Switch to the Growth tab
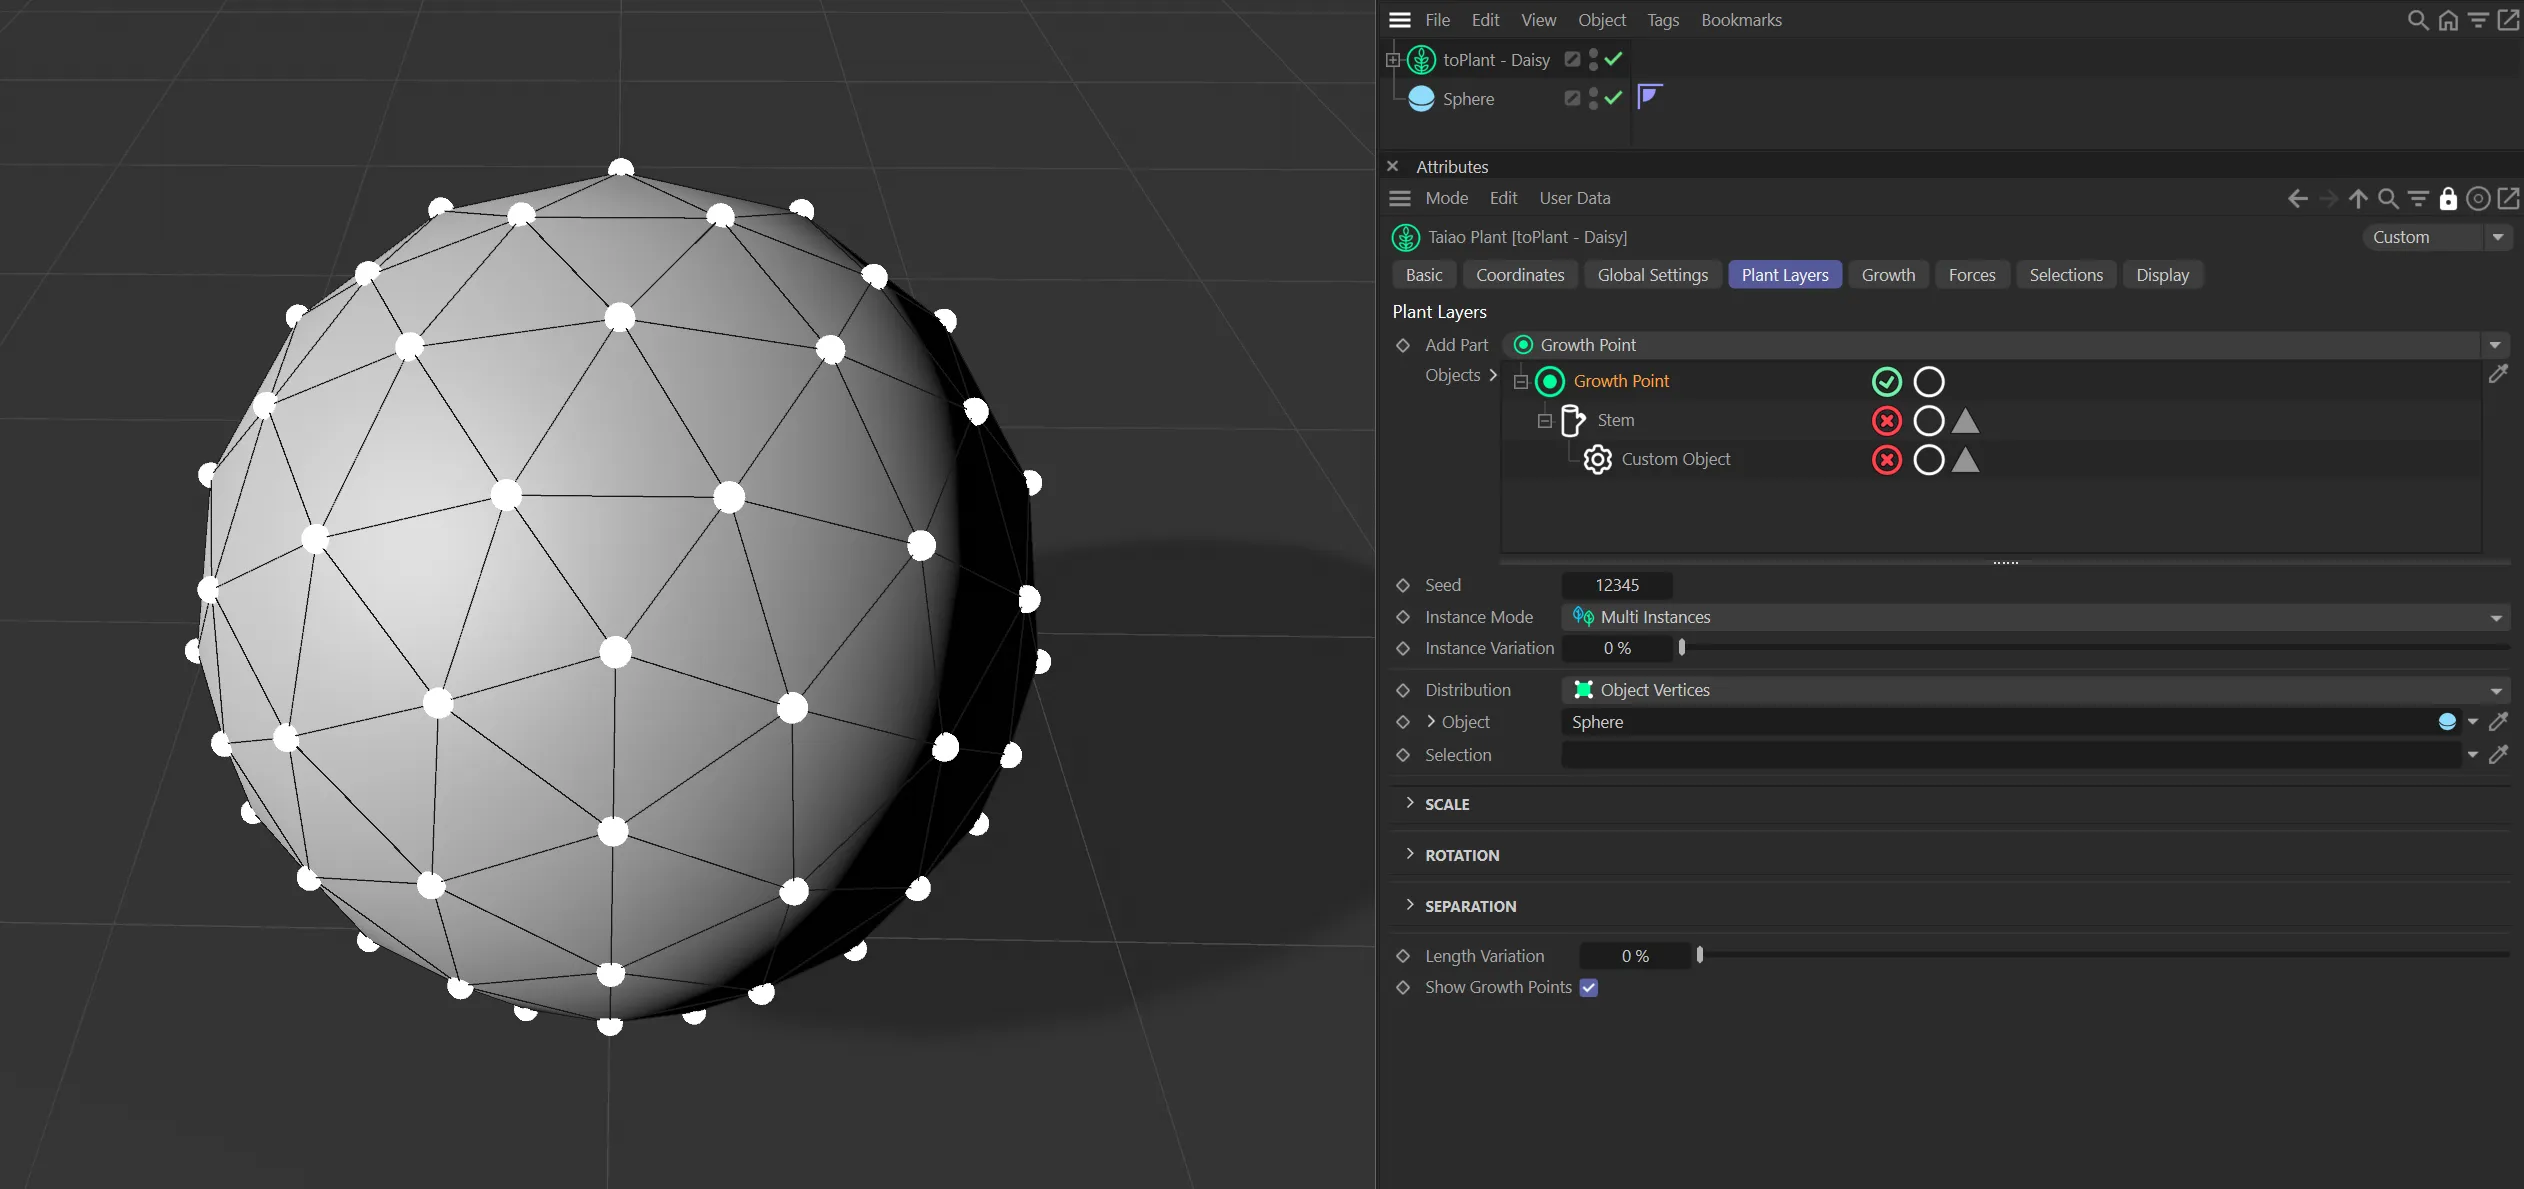The height and width of the screenshot is (1189, 2524). (1888, 275)
